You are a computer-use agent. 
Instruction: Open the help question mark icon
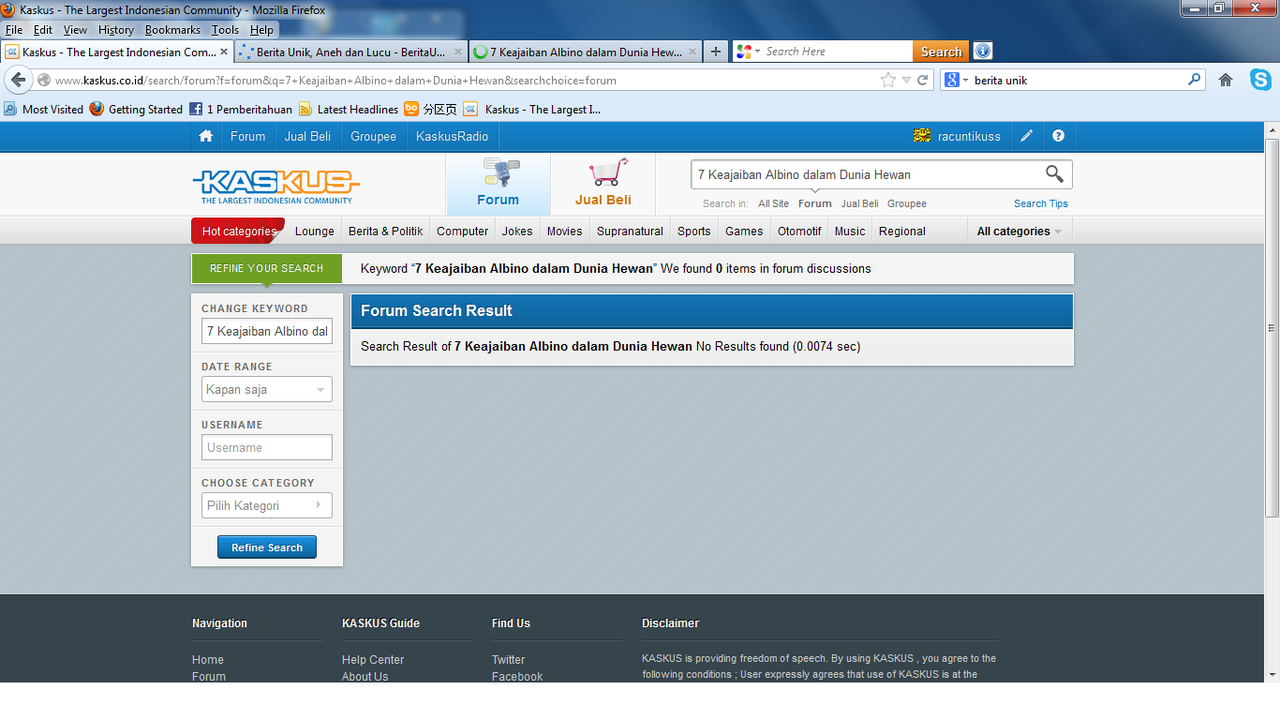click(1058, 136)
